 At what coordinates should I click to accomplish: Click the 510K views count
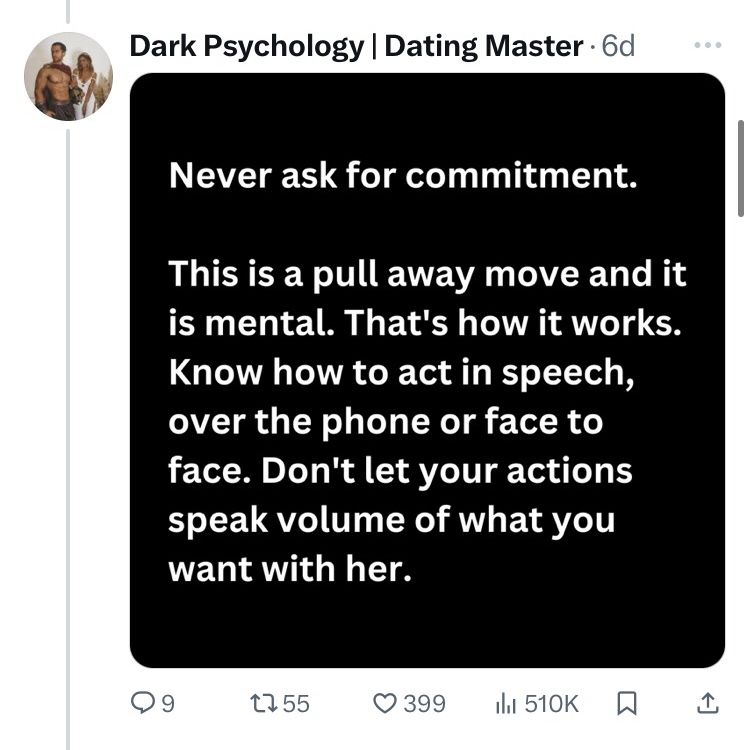[x=551, y=704]
